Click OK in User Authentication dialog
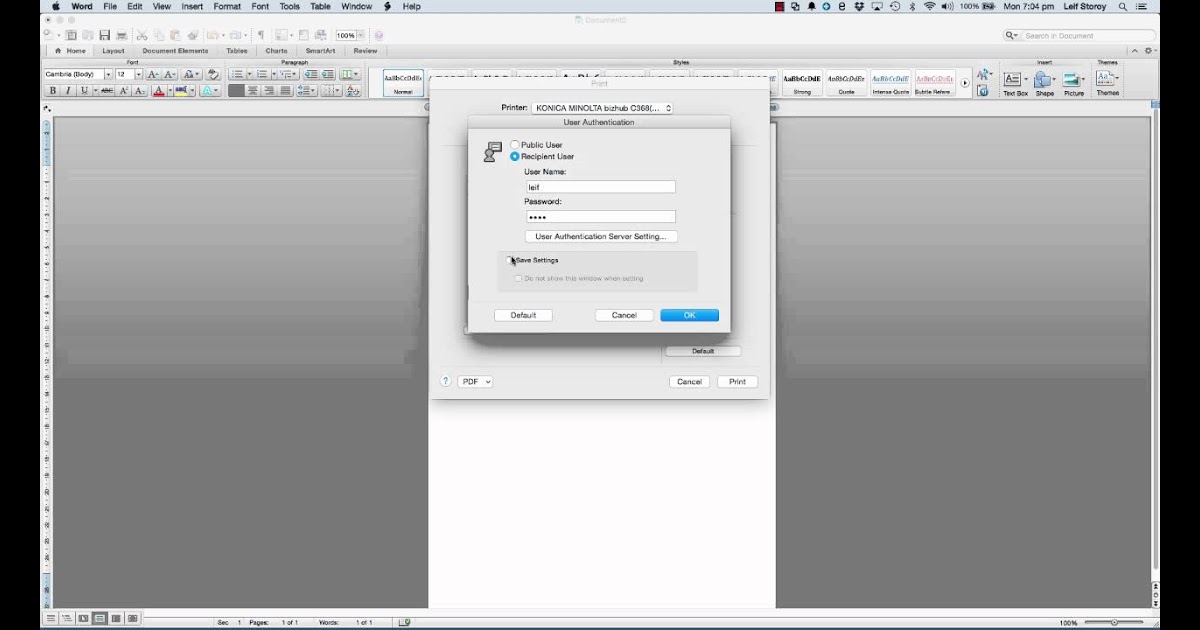1200x630 pixels. pos(689,315)
